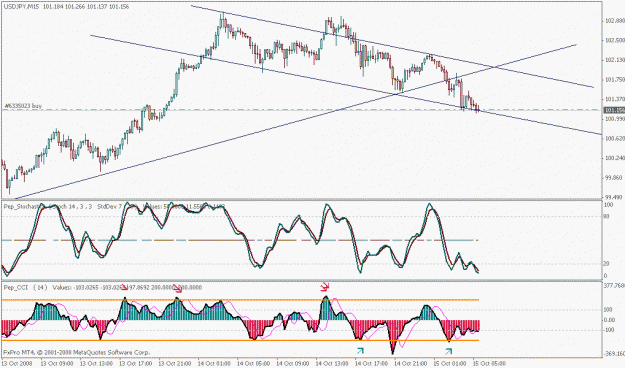Click the 100.620 price axis label
The image size is (625, 368).
(x=614, y=138)
